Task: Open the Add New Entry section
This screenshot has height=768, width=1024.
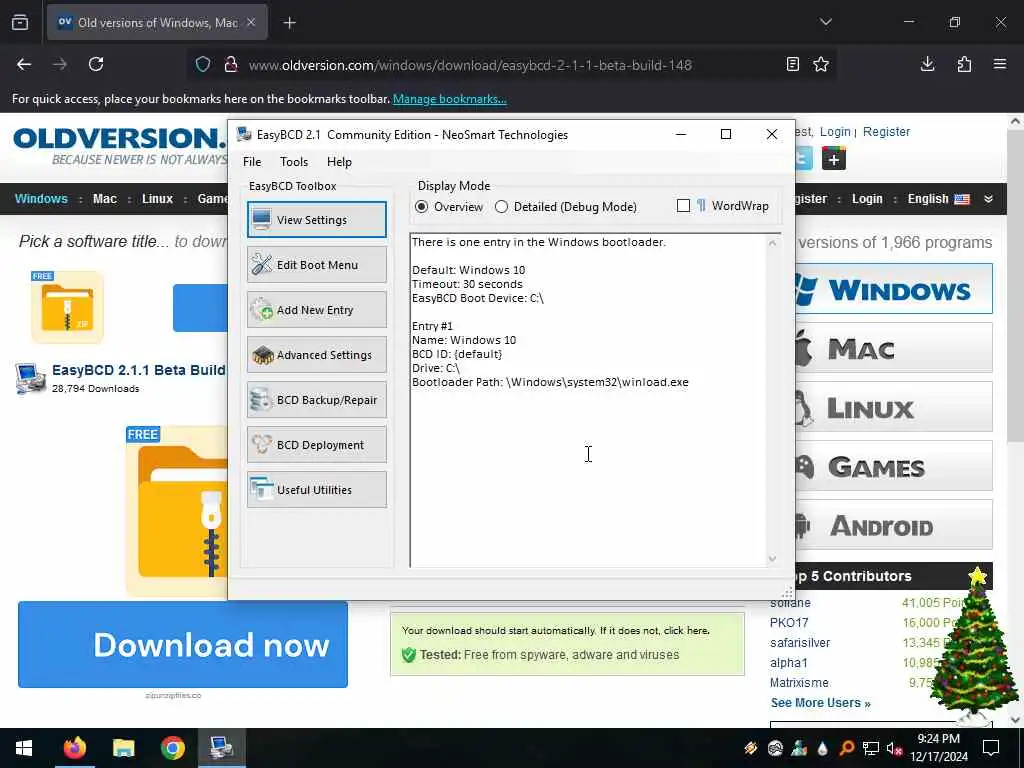Action: click(x=317, y=310)
